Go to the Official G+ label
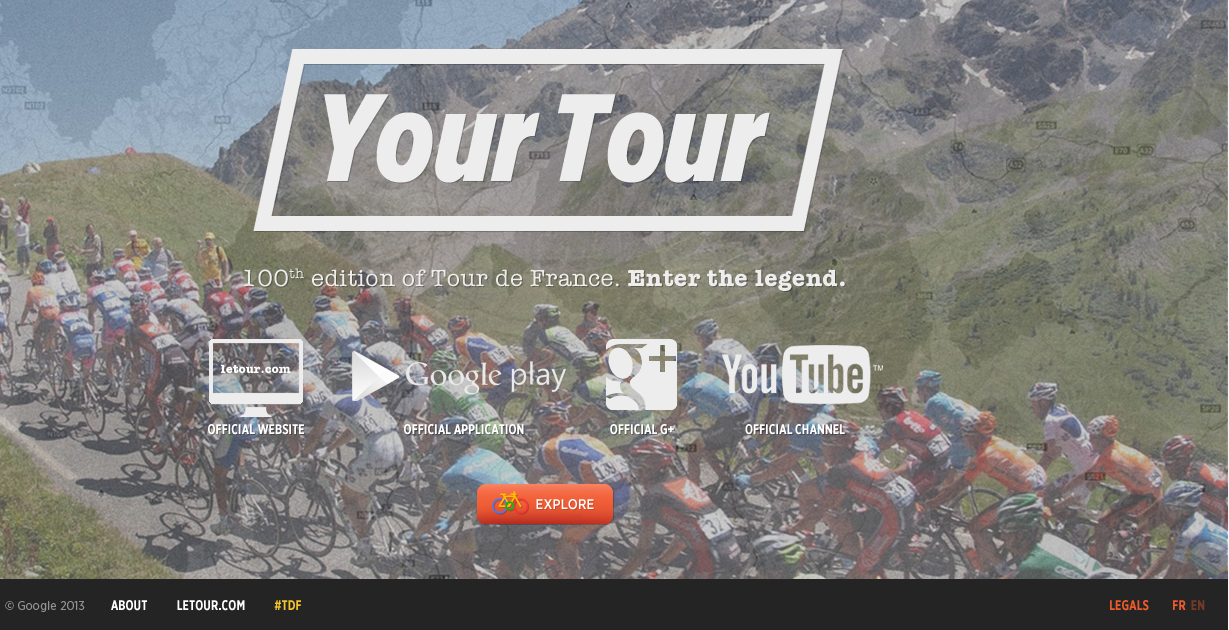The height and width of the screenshot is (630, 1229). 642,430
